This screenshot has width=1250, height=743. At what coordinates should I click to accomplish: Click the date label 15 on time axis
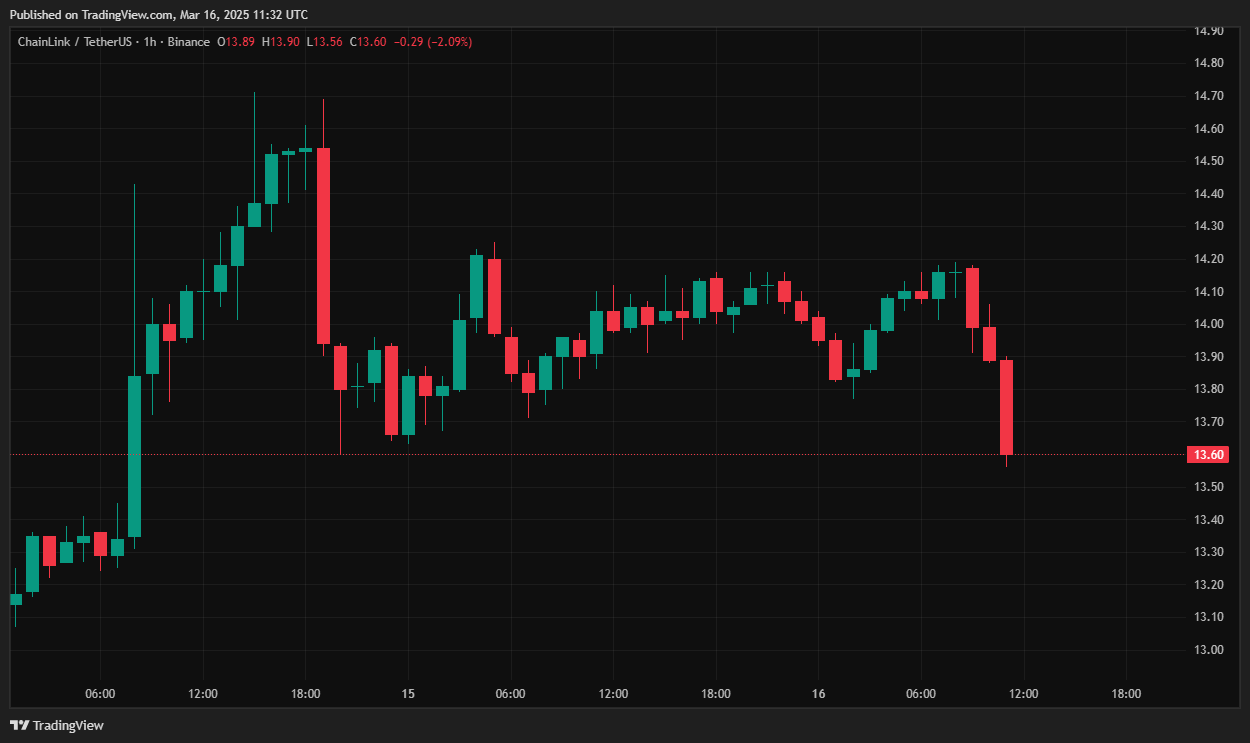(408, 694)
